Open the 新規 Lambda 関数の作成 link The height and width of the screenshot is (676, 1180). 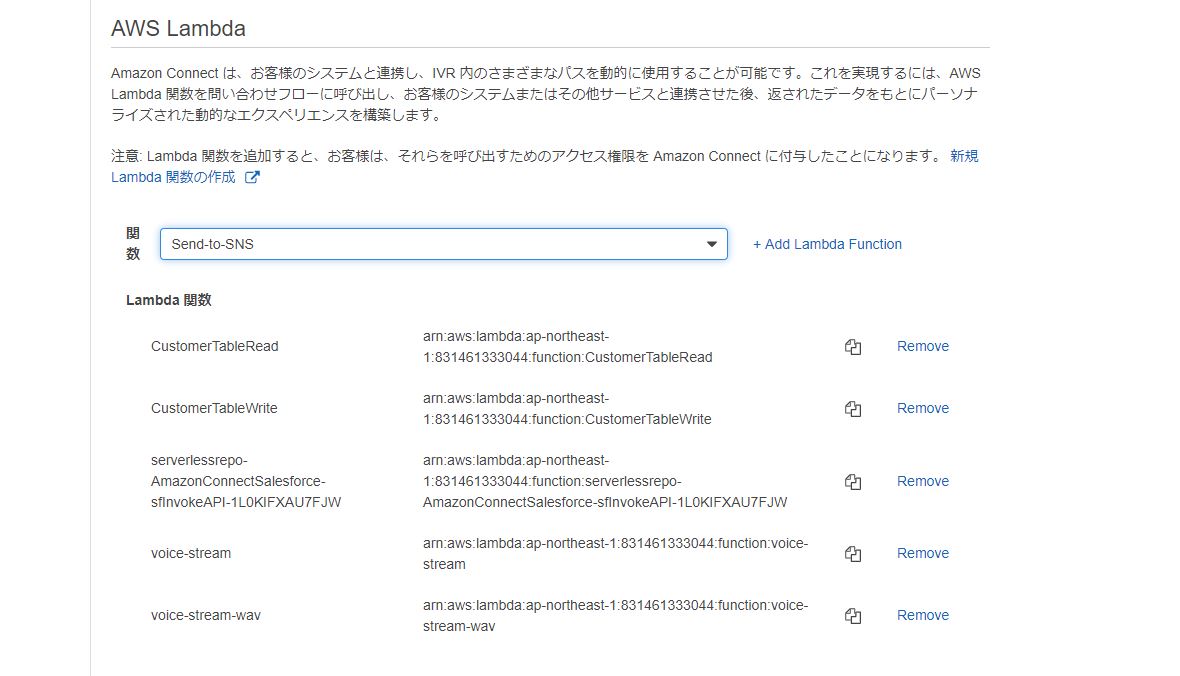[x=175, y=176]
